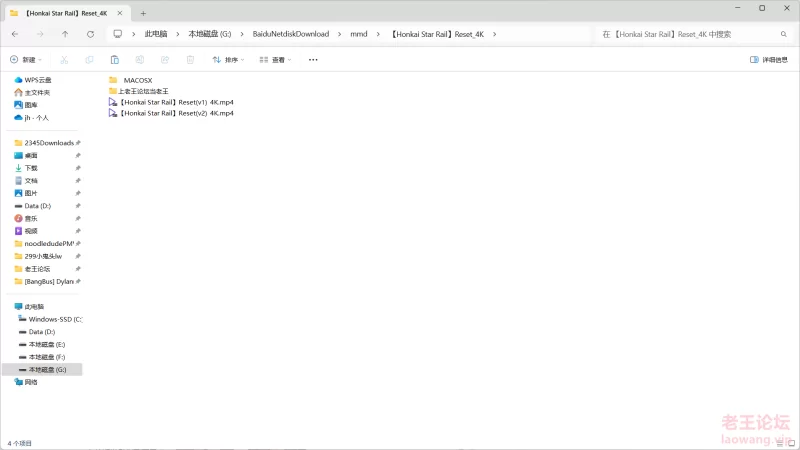Refresh the current folder view
800x450 pixels.
coord(90,34)
